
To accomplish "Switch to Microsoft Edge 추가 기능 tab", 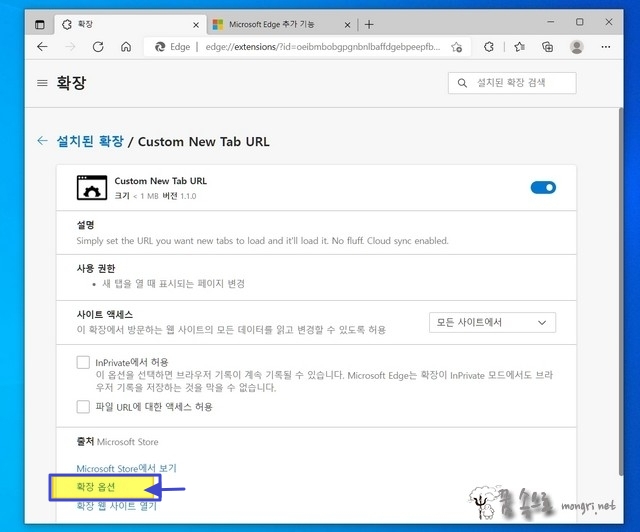I will pyautogui.click(x=281, y=24).
